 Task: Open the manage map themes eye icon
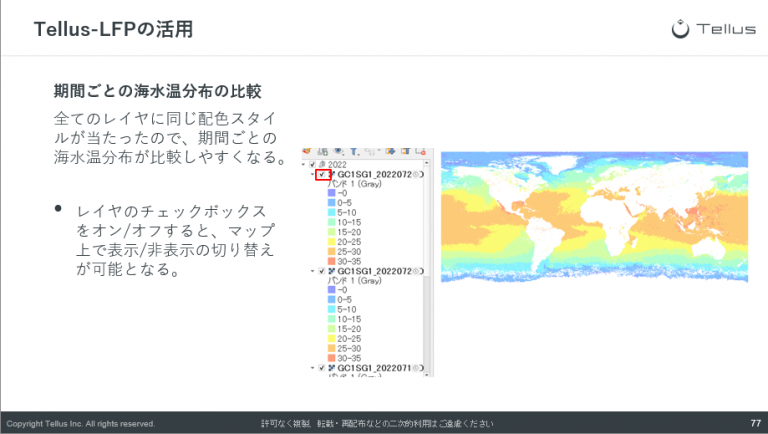pos(338,151)
